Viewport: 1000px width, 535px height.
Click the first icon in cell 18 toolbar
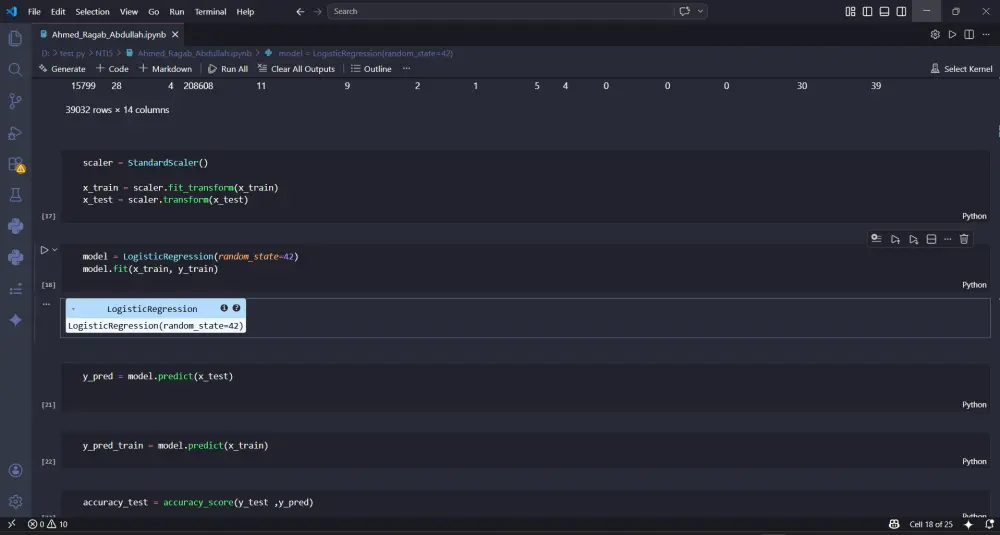pyautogui.click(x=876, y=238)
